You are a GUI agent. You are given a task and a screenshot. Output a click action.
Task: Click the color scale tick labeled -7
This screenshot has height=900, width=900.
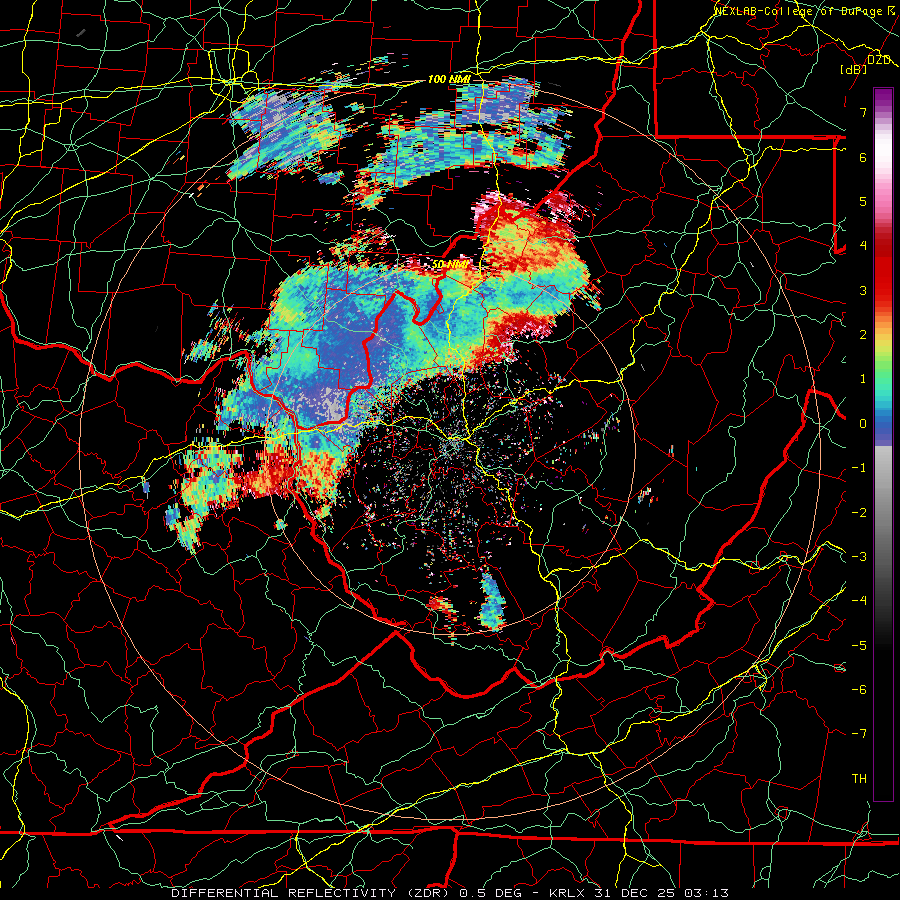(859, 734)
